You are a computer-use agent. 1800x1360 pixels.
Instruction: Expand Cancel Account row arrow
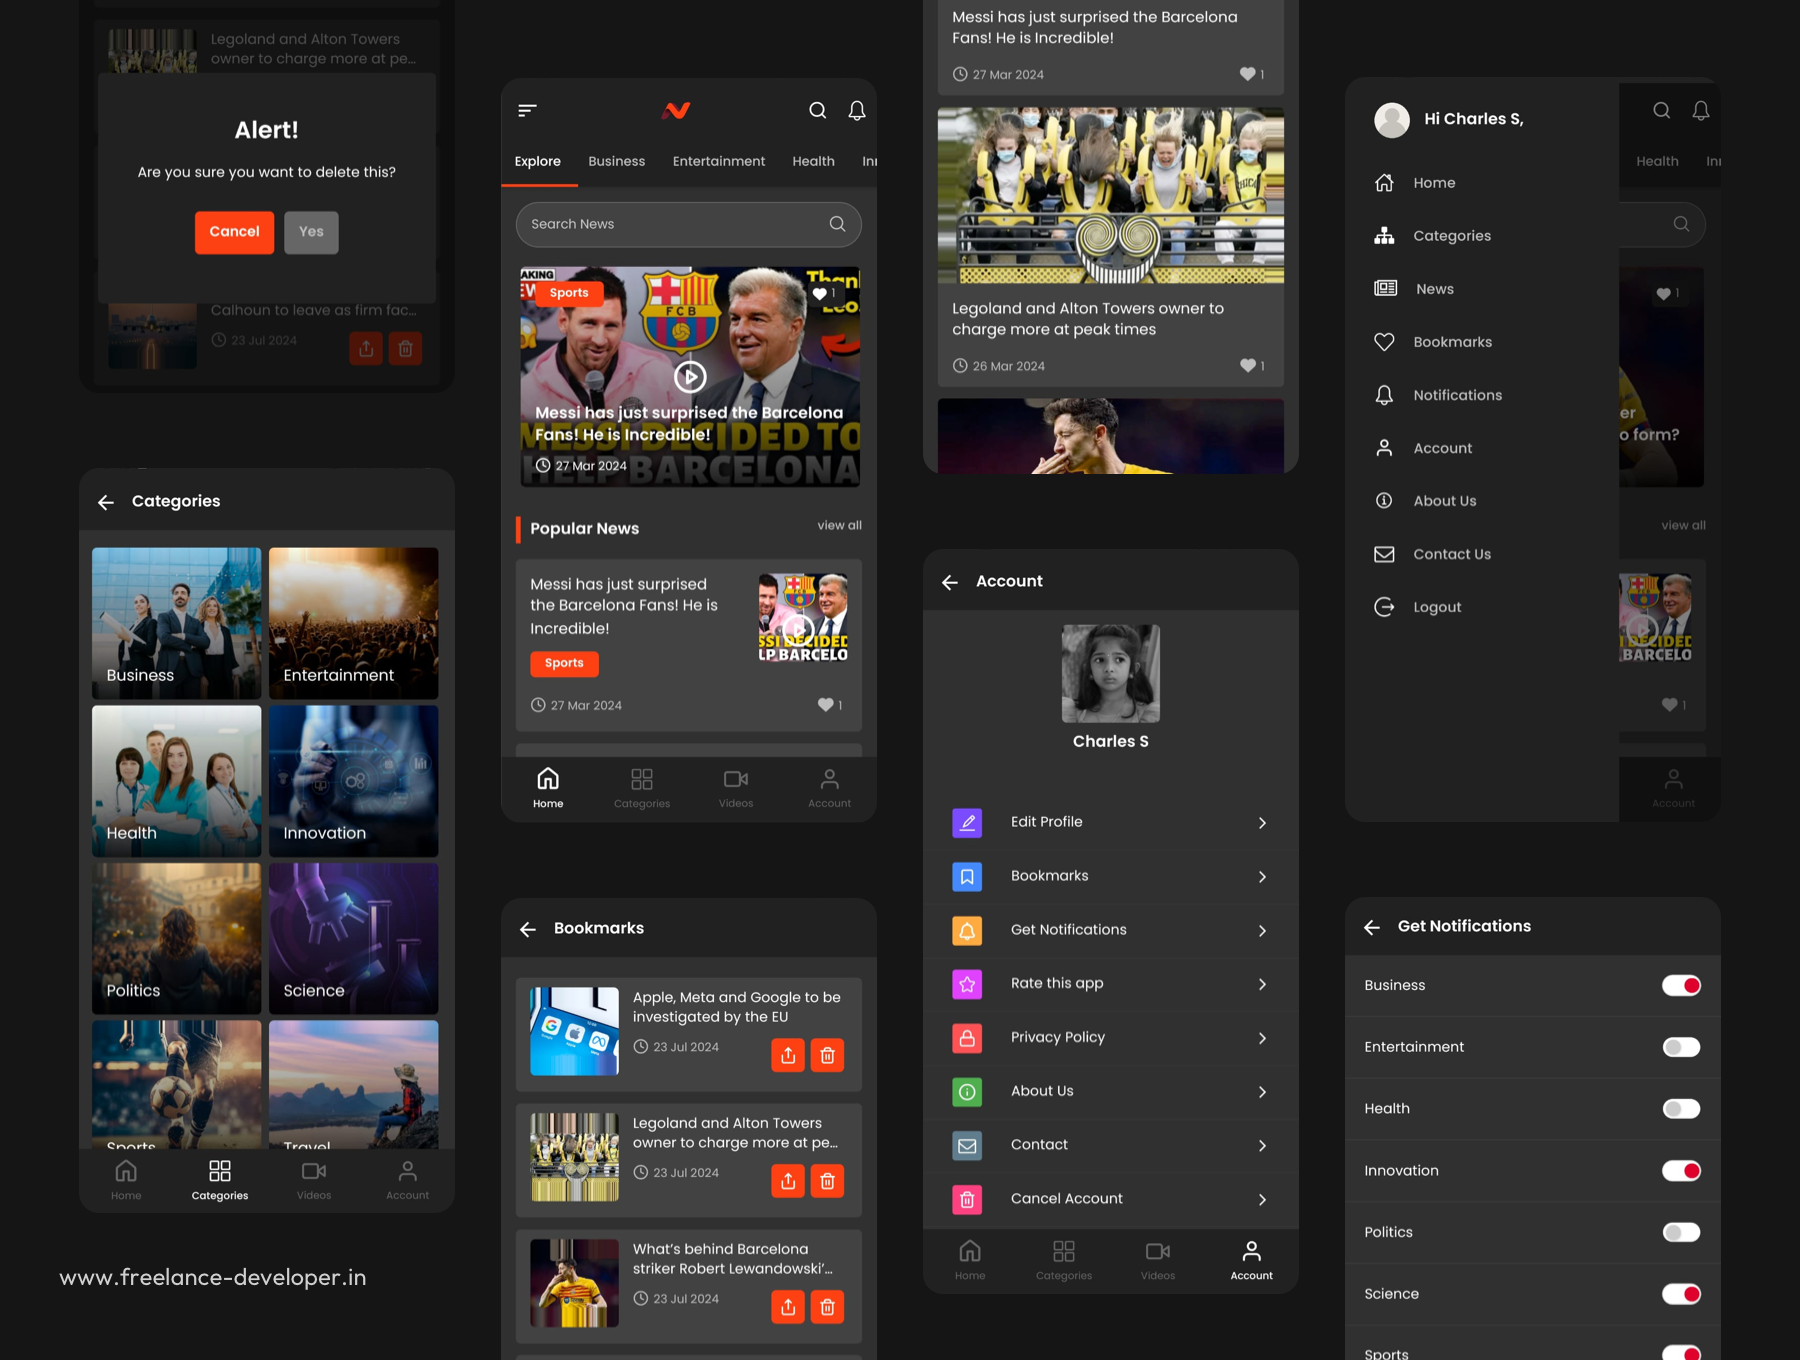(x=1262, y=1199)
